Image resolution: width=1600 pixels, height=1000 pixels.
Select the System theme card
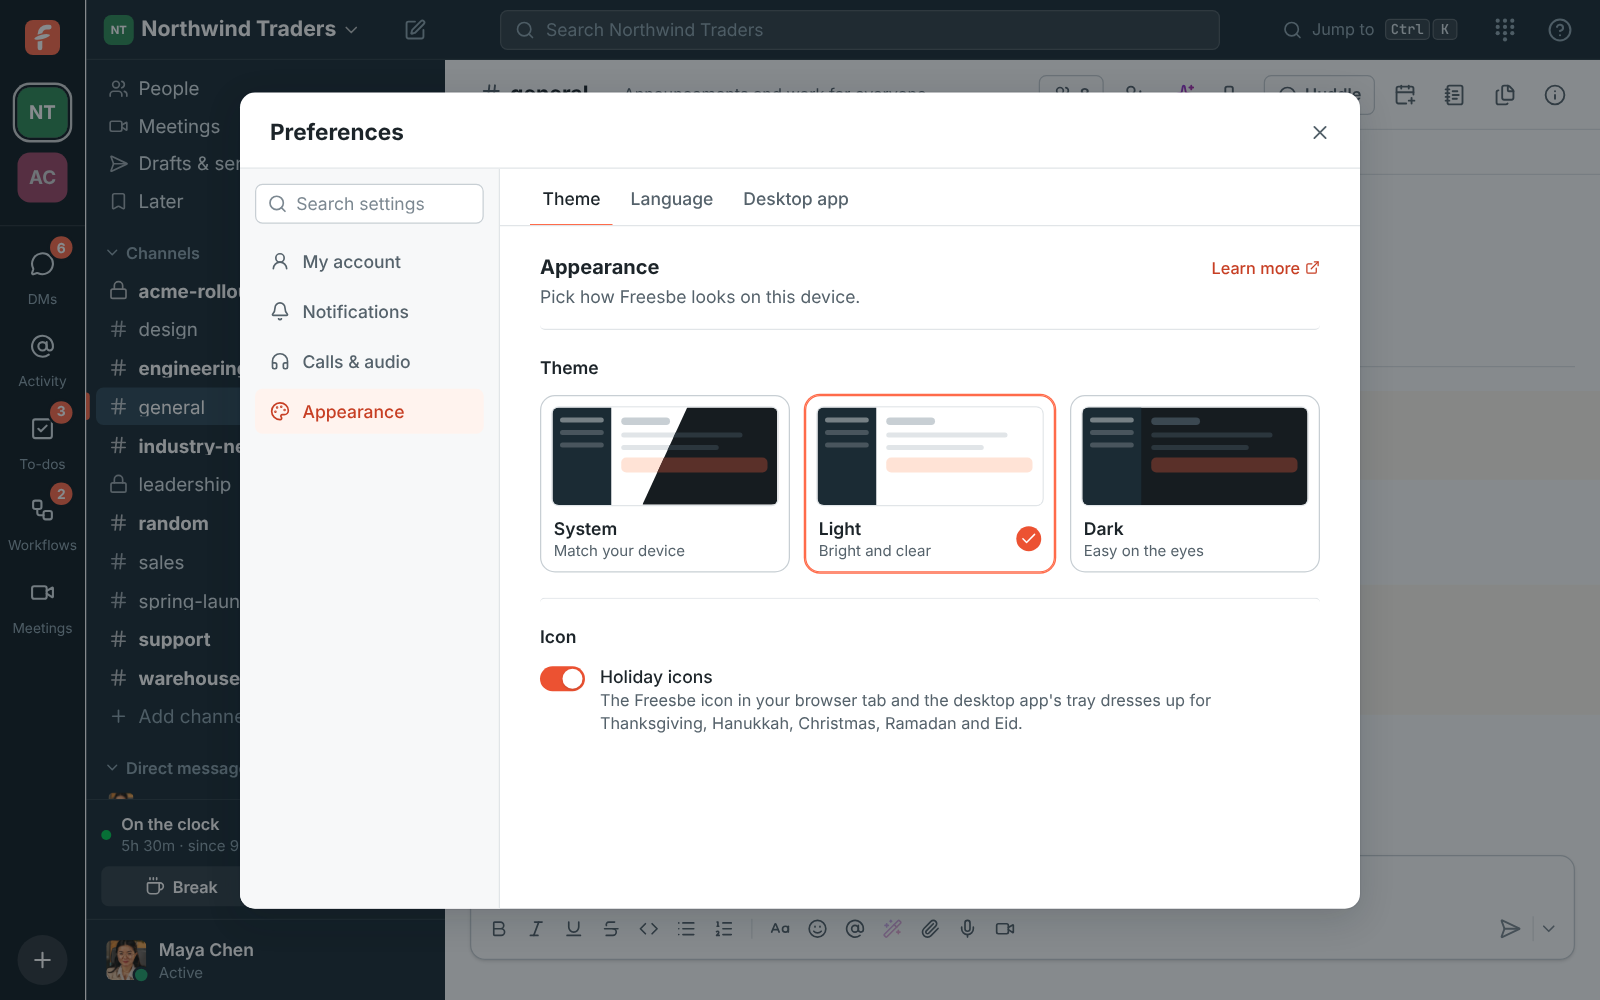coord(665,484)
